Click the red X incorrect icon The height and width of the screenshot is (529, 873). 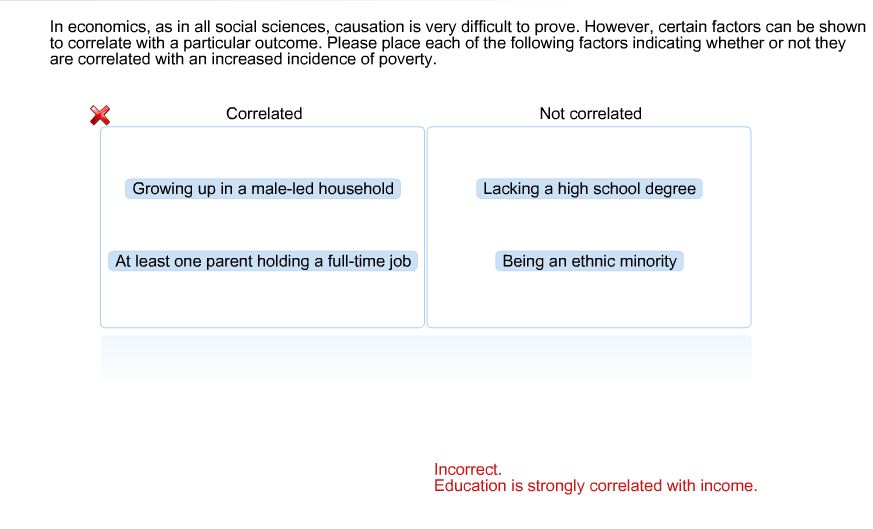tap(100, 115)
